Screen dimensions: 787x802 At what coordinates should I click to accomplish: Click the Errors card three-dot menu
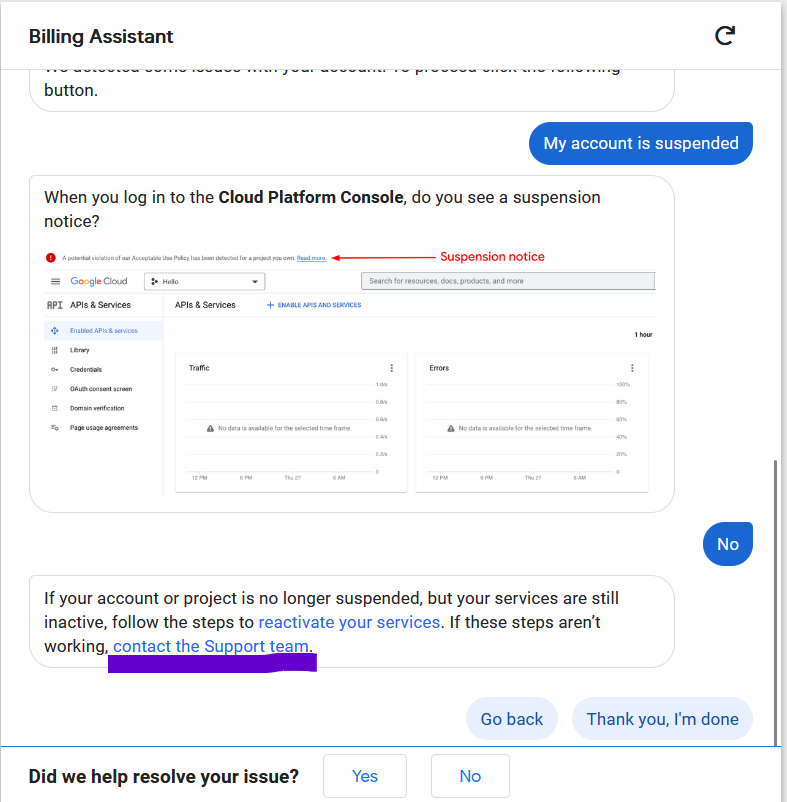(632, 368)
